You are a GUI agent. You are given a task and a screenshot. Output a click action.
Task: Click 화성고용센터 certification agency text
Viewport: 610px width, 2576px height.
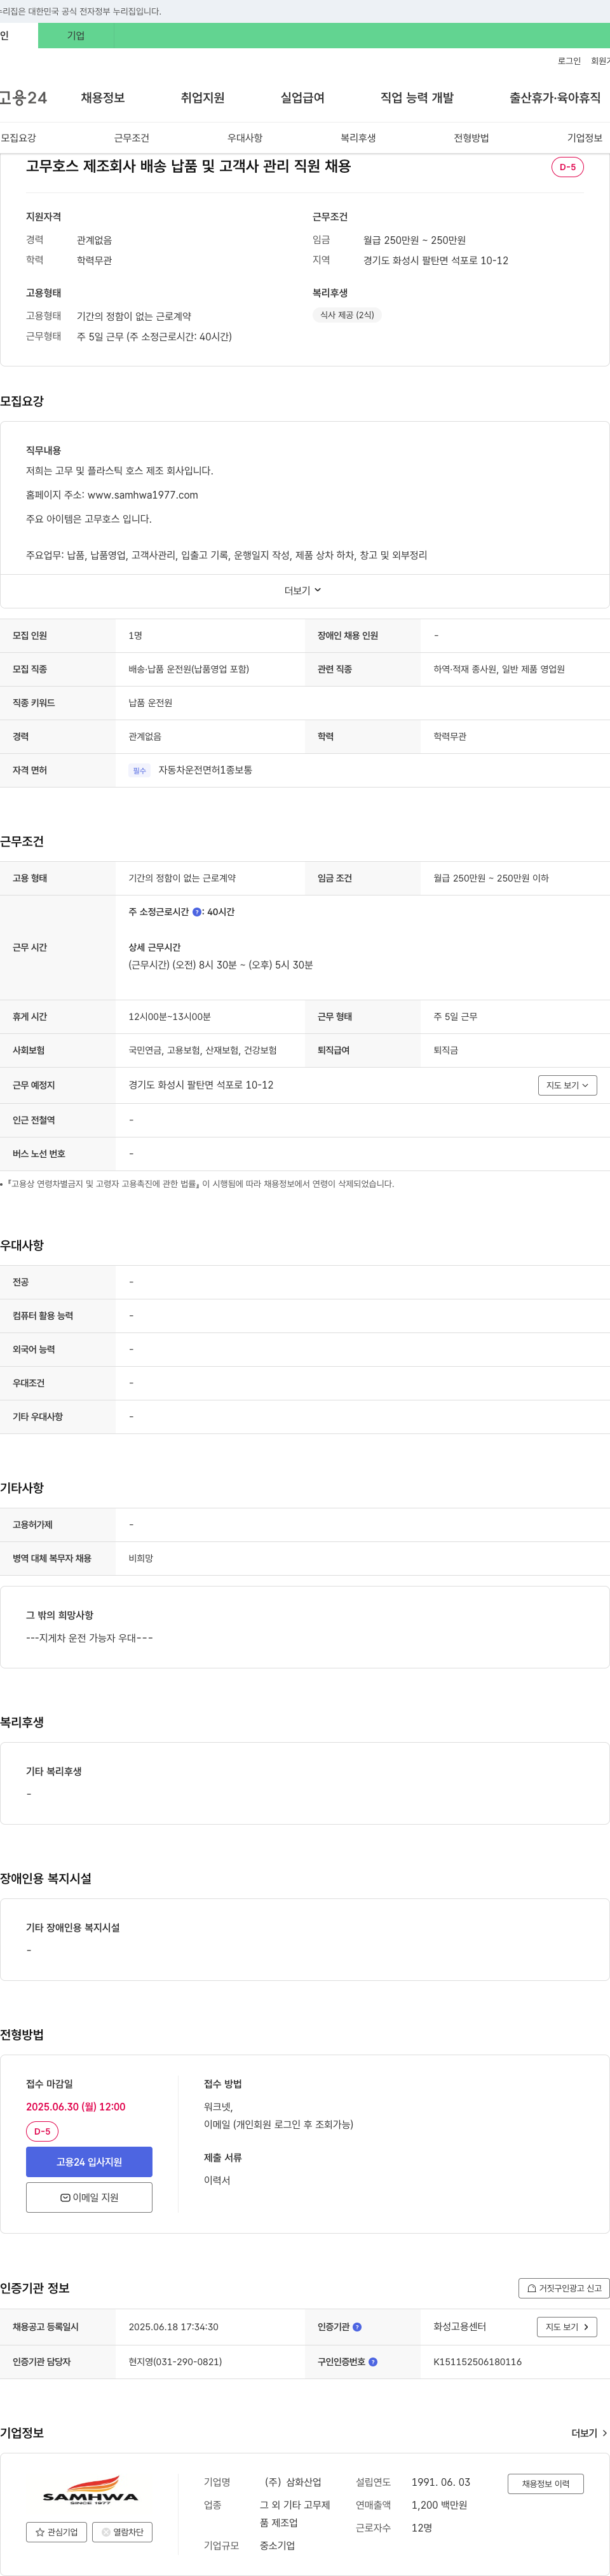coord(460,2327)
